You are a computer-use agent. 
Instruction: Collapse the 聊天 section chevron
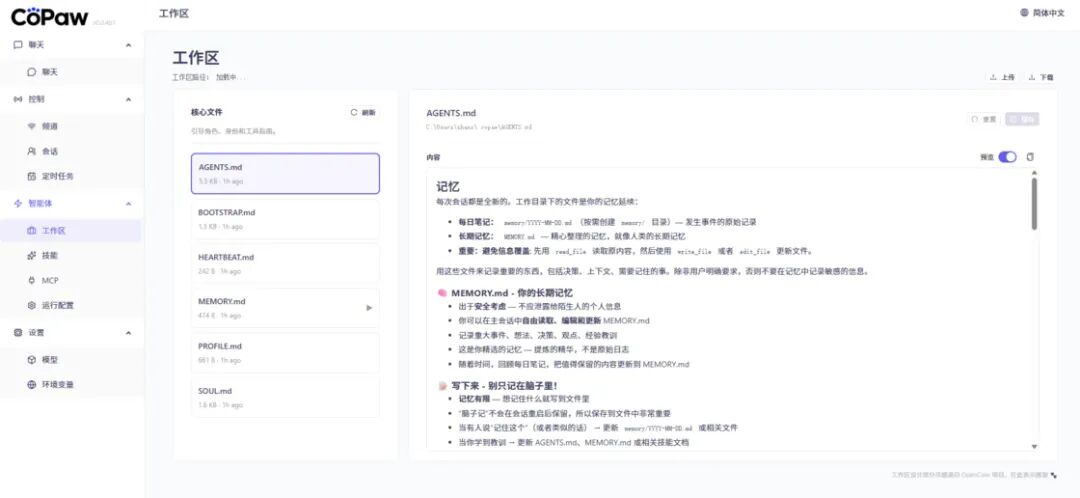[128, 45]
